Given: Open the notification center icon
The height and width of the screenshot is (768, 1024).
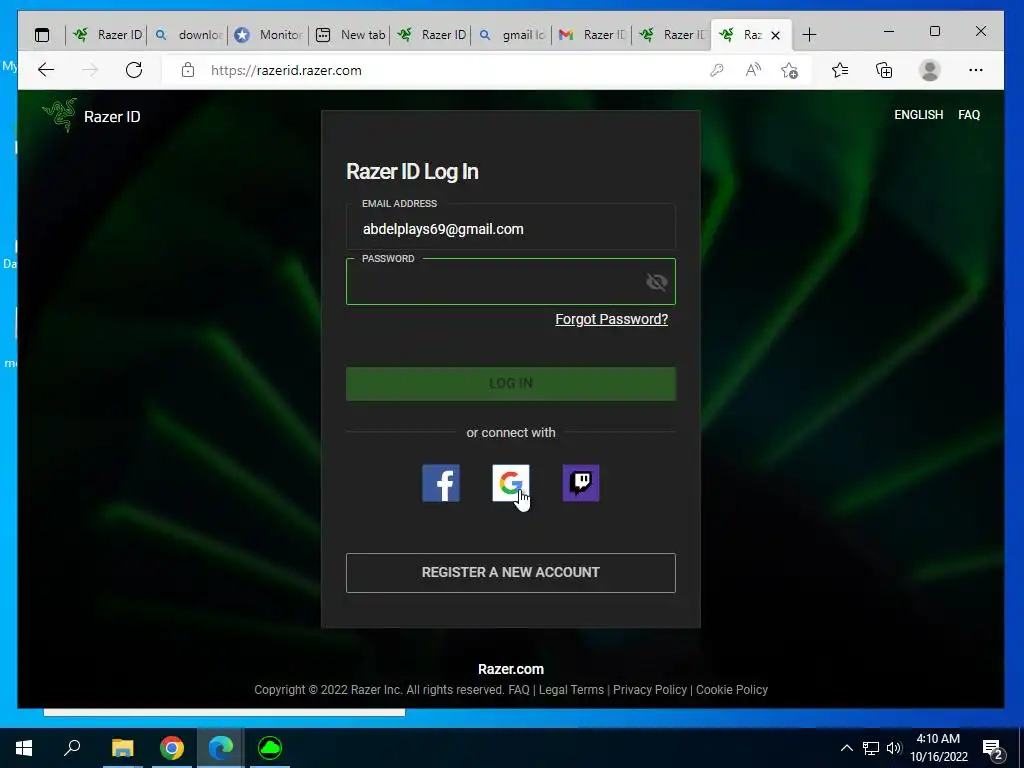Looking at the screenshot, I should coord(993,749).
